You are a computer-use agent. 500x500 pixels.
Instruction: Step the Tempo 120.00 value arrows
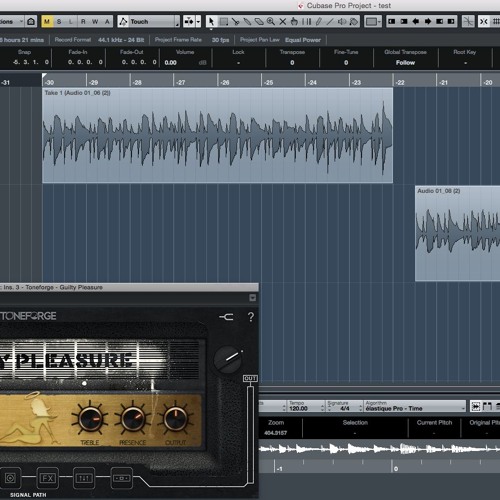coord(322,408)
